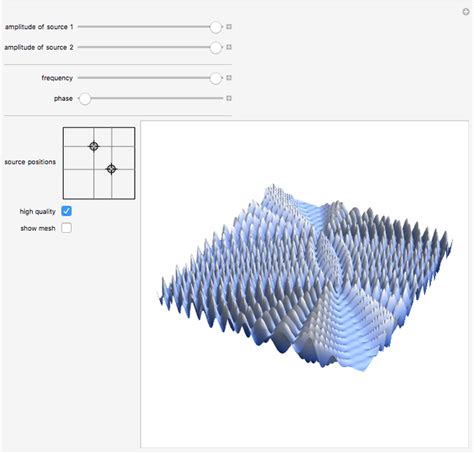
Task: Click the 'amplitude of source 1' label
Action: [x=39, y=27]
